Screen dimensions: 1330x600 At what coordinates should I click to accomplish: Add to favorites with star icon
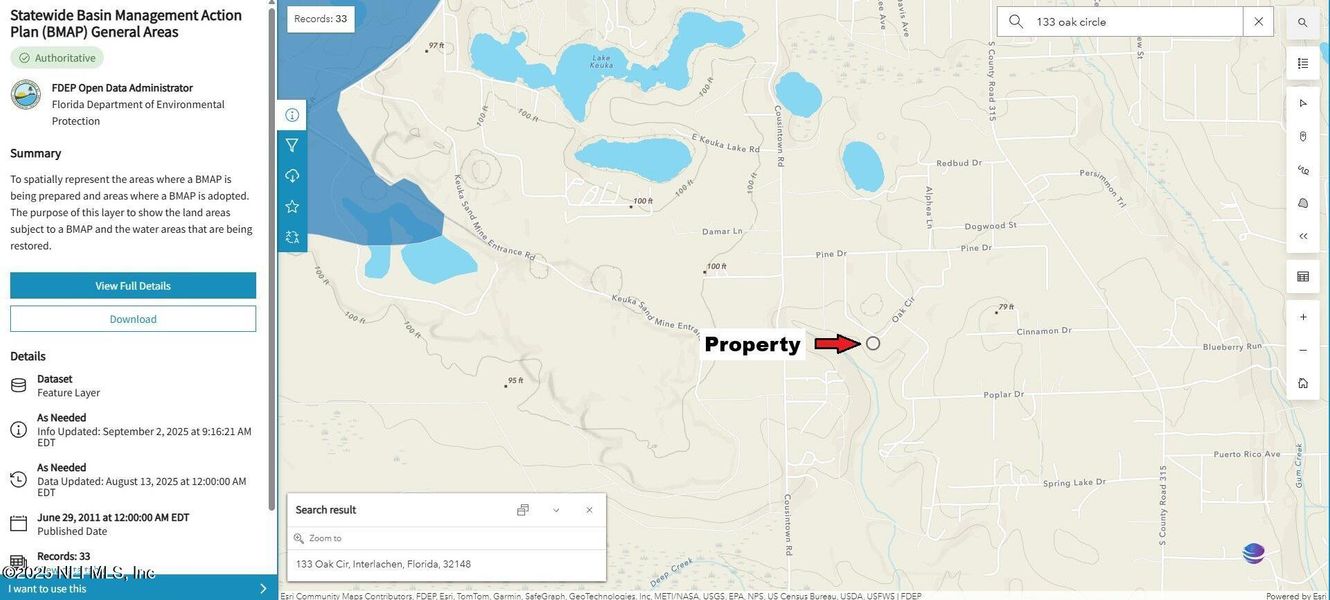click(x=292, y=206)
